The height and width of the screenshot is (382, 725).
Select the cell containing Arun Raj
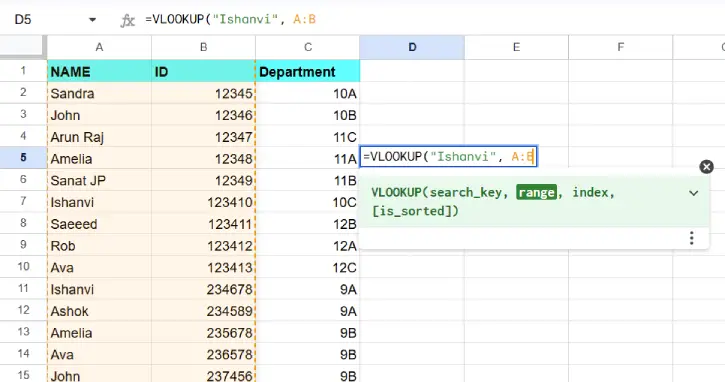coord(99,137)
